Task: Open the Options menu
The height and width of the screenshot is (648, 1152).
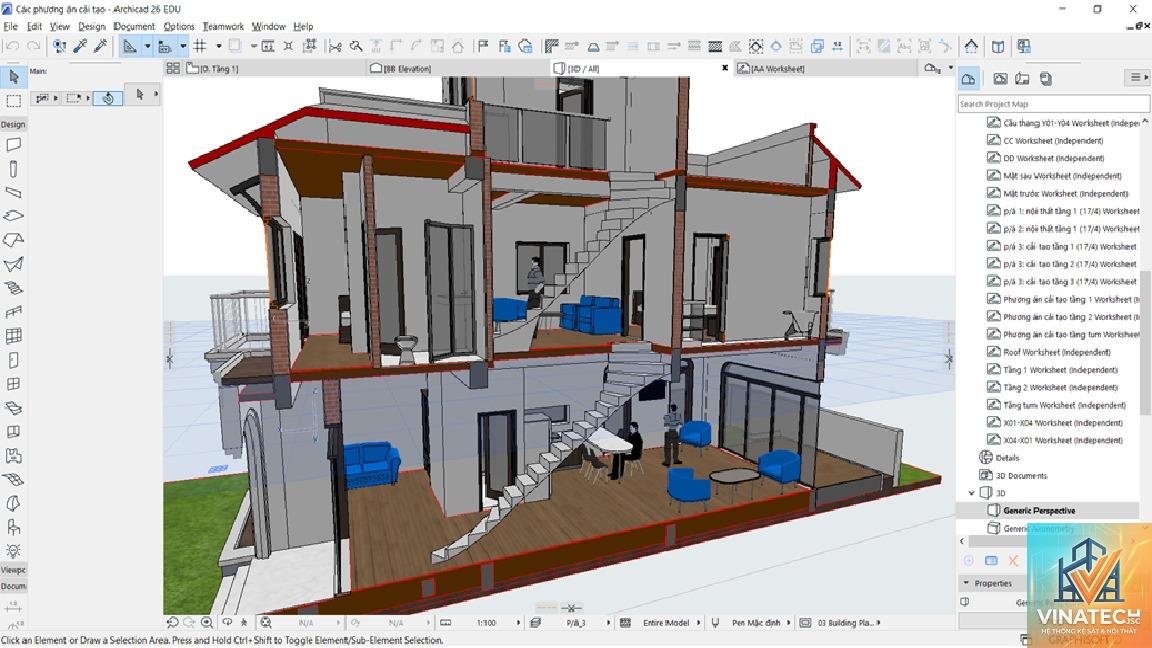Action: point(179,26)
